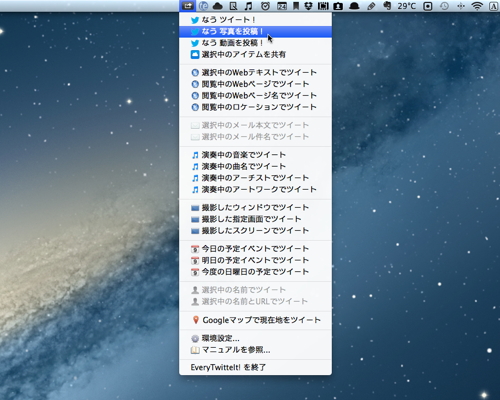Open the square record-style menu bar icon
Viewport: 500px width, 400px height.
[428, 6]
